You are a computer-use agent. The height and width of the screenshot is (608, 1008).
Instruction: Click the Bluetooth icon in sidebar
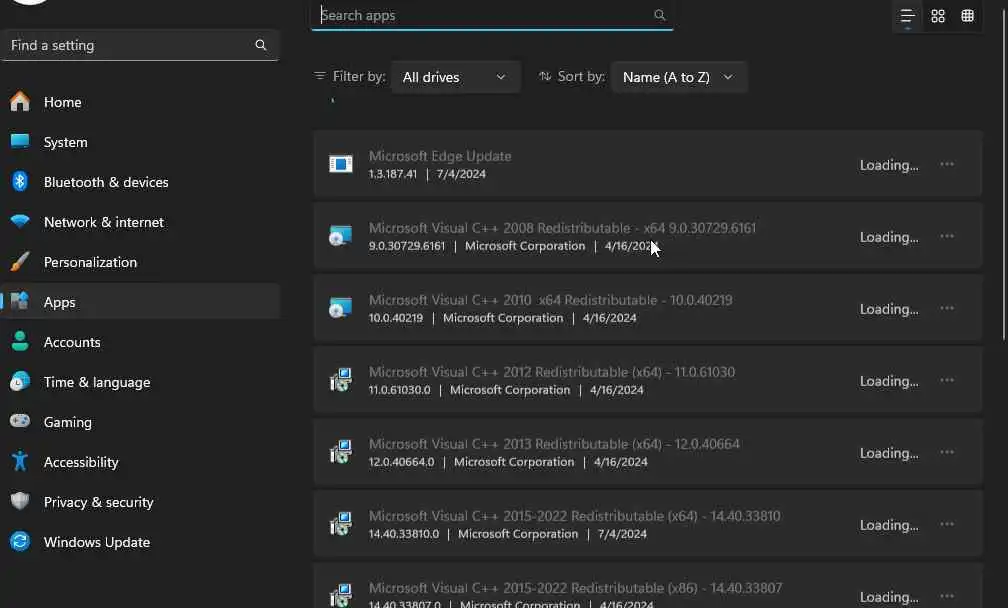coord(20,182)
